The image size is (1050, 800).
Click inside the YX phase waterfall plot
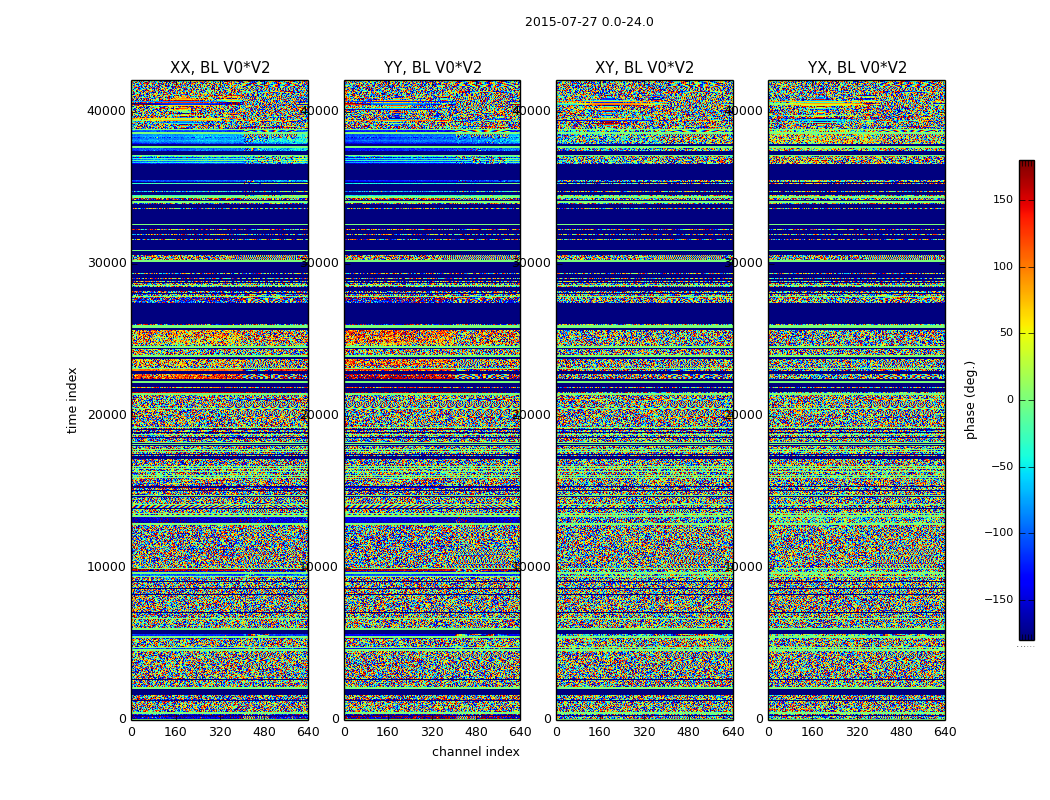[857, 400]
